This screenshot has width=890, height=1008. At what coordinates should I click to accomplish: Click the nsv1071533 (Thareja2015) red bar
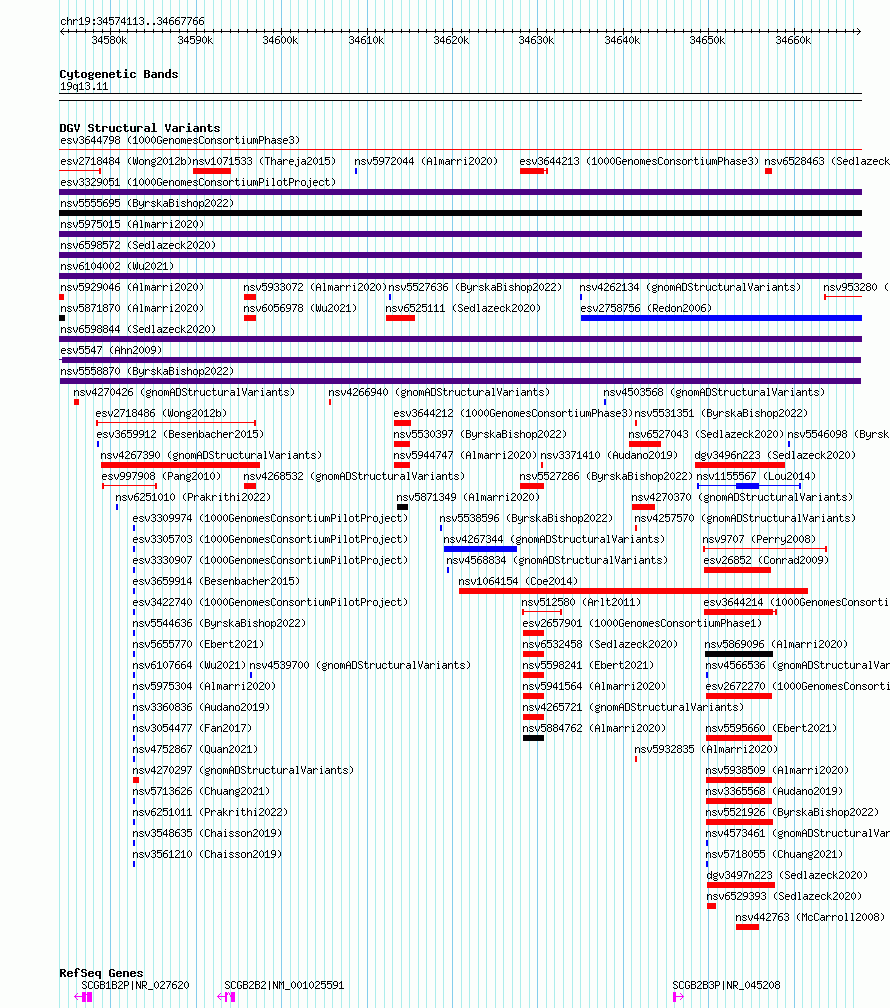[212, 171]
